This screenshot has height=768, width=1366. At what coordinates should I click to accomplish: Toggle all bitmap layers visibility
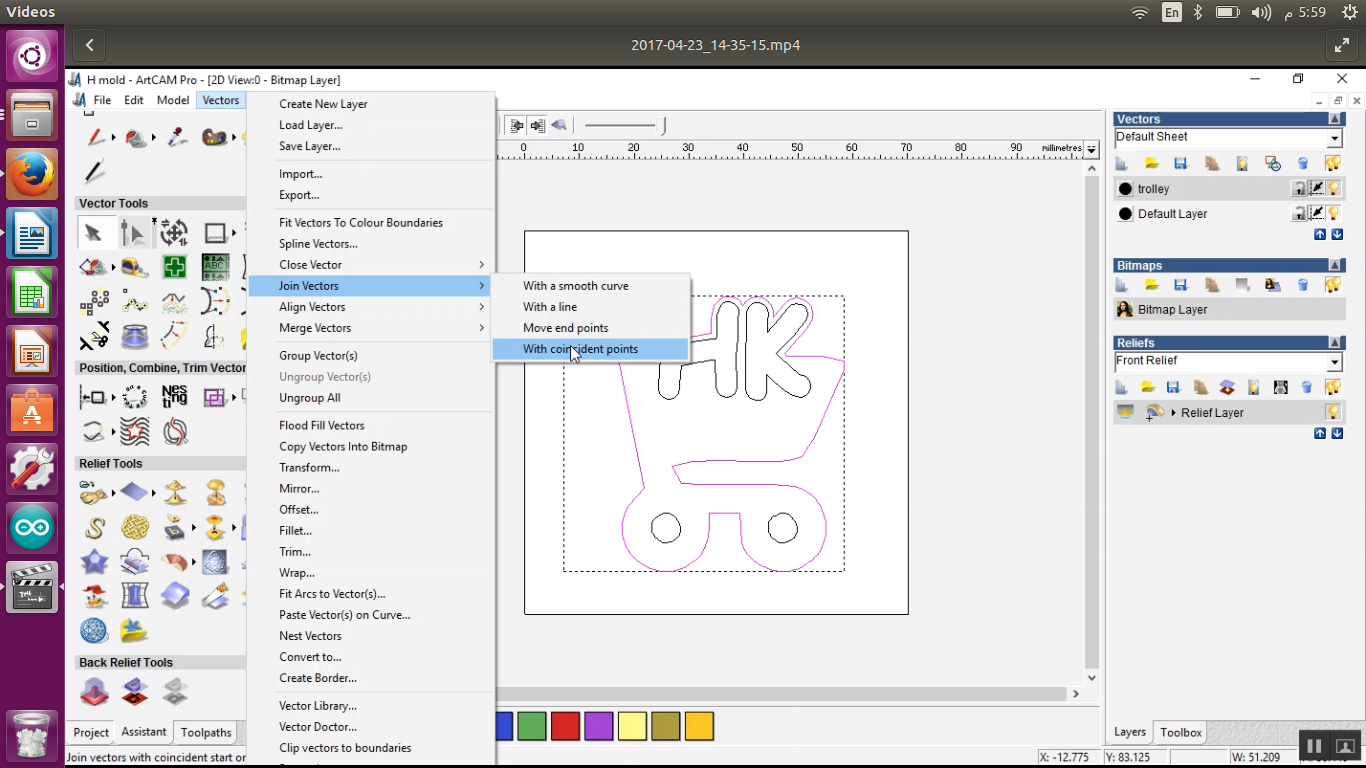tap(1333, 285)
